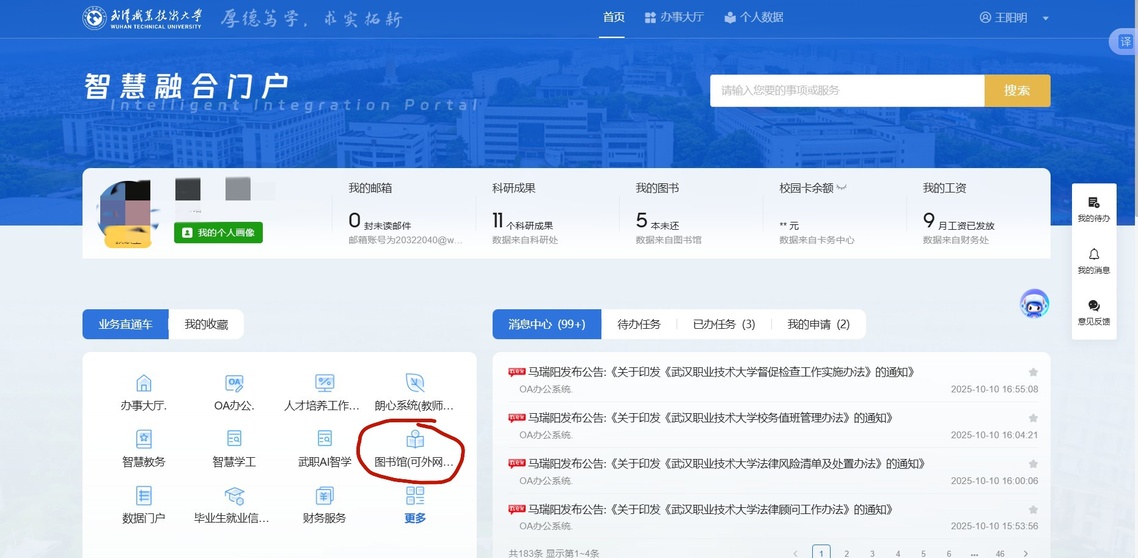Open the circled 图书馆 library icon
The image size is (1138, 558).
click(414, 440)
